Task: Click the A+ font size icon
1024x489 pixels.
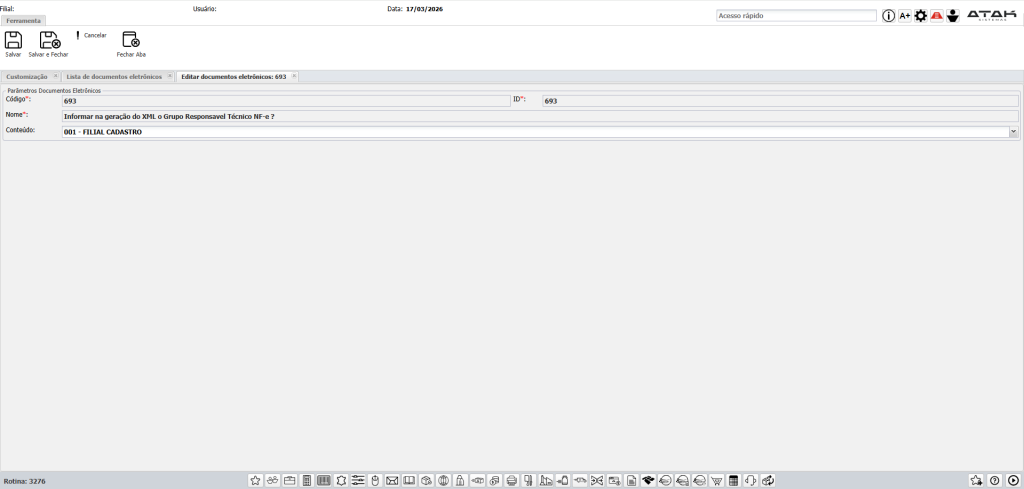Action: coord(904,16)
